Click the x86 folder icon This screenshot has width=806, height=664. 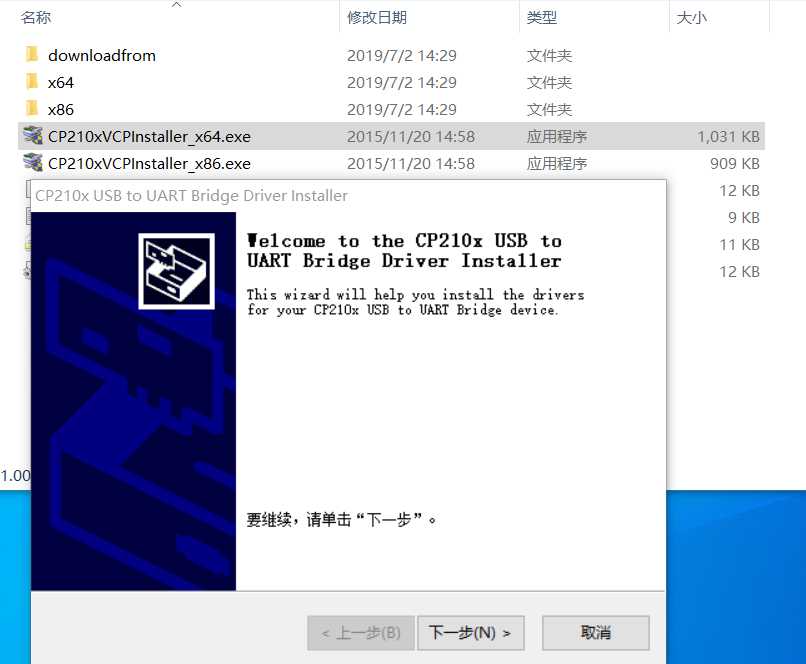(32, 108)
